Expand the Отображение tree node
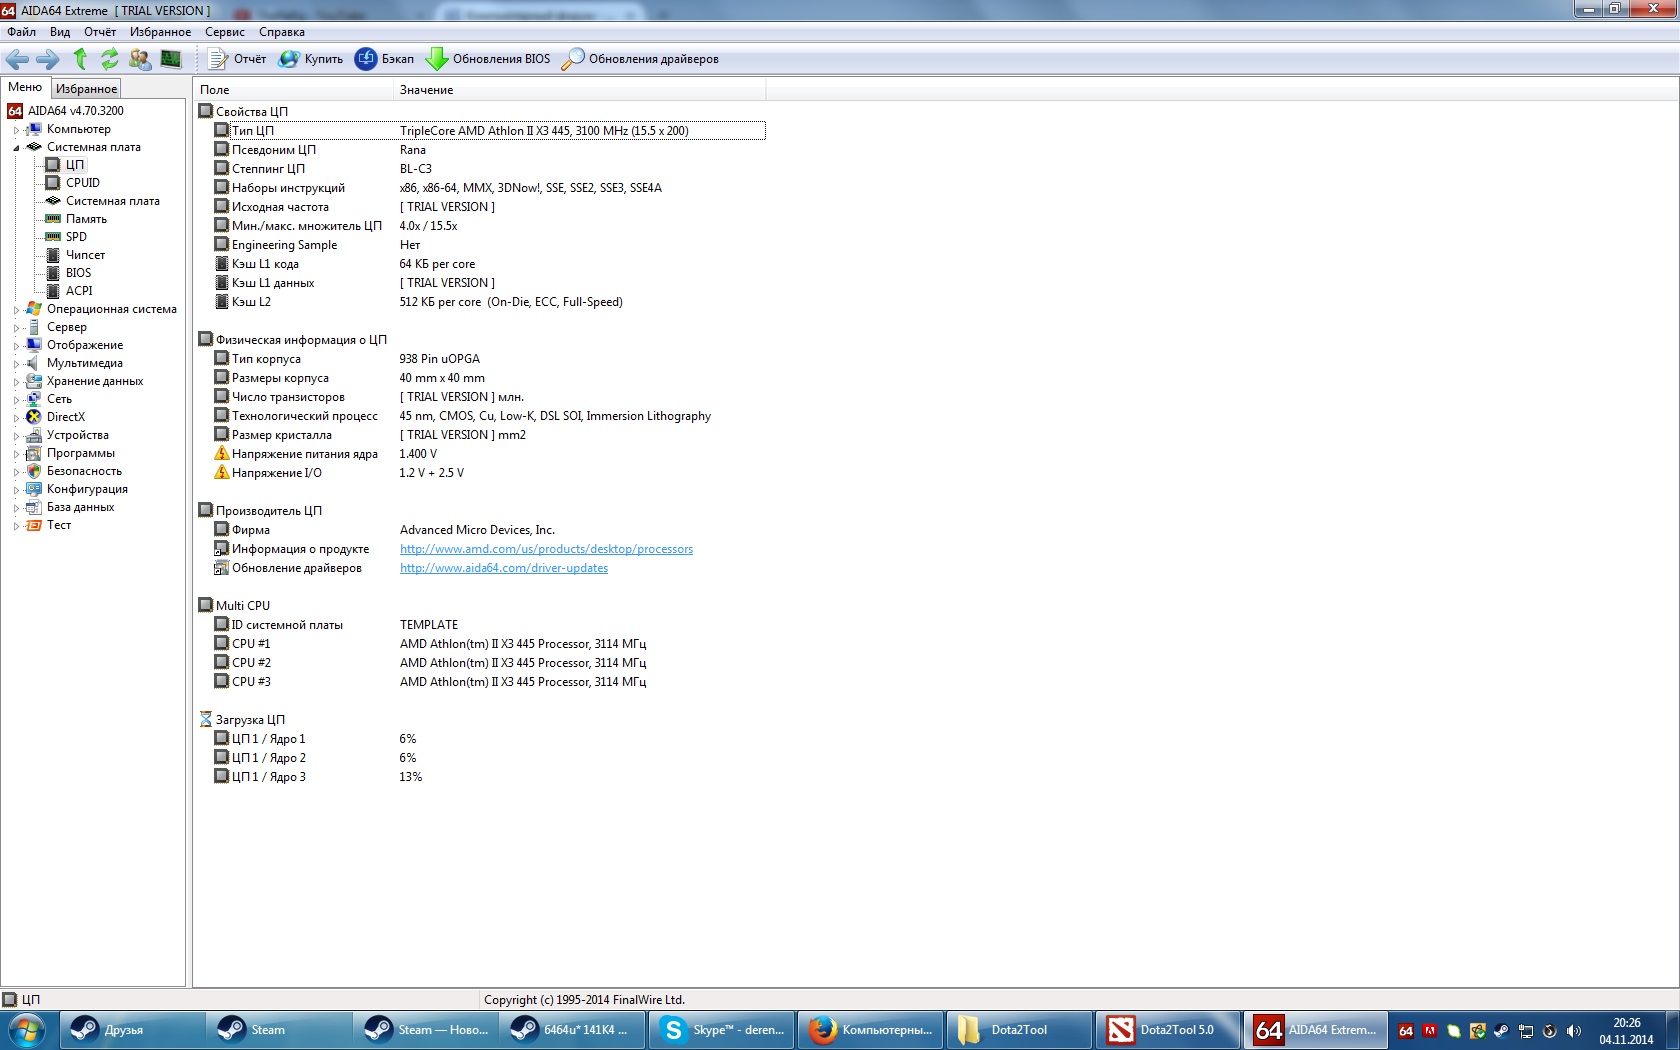The image size is (1680, 1050). click(16, 346)
